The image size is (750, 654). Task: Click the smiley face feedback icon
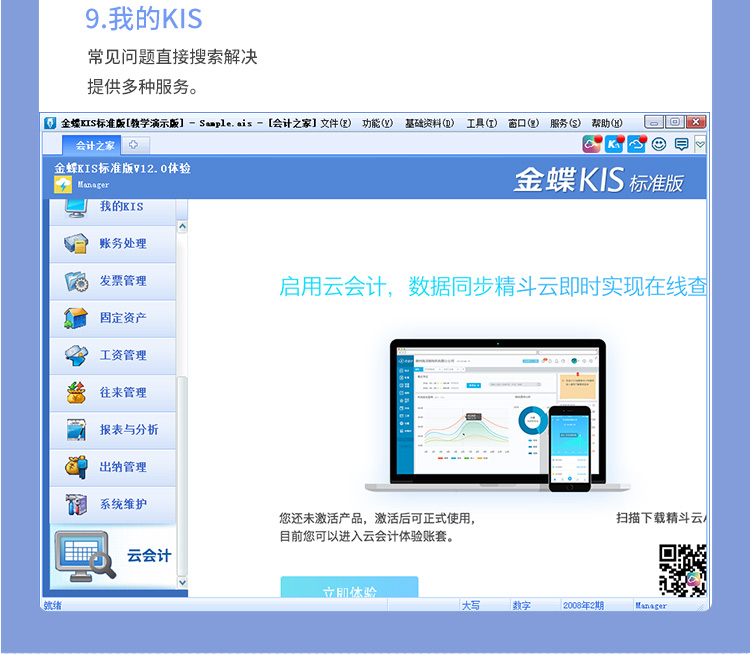(x=659, y=144)
